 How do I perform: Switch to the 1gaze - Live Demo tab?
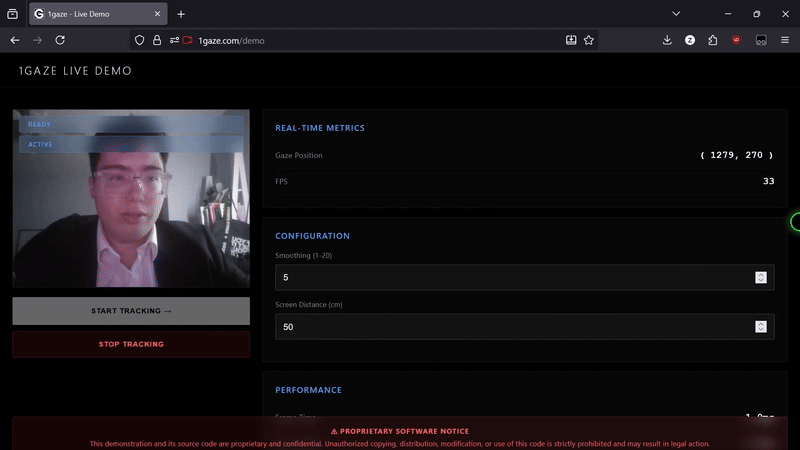[96, 14]
